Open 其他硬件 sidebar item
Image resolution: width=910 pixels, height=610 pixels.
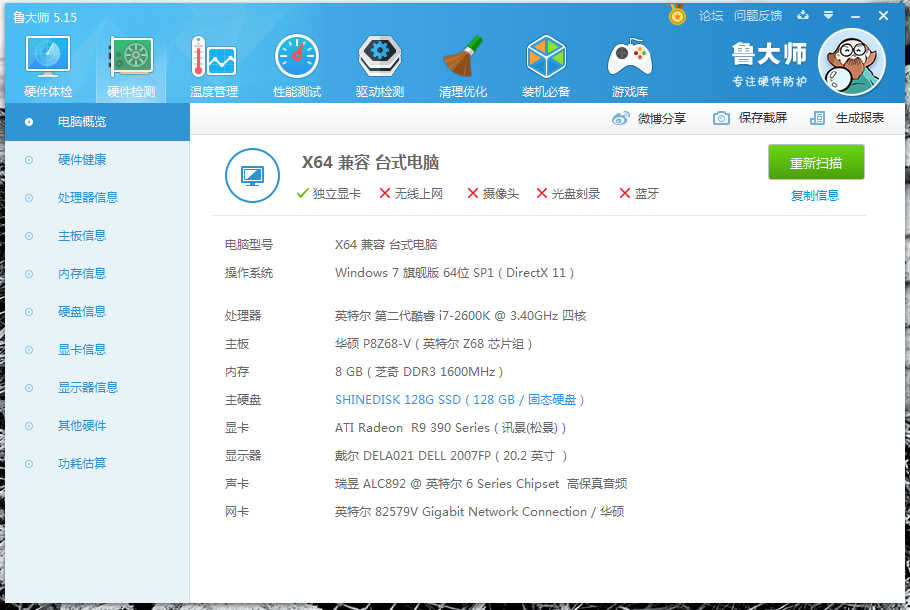point(97,426)
